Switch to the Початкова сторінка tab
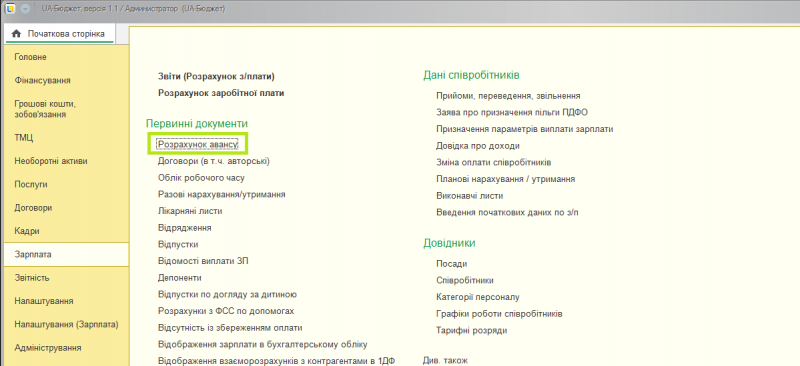800x366 pixels. (x=61, y=34)
